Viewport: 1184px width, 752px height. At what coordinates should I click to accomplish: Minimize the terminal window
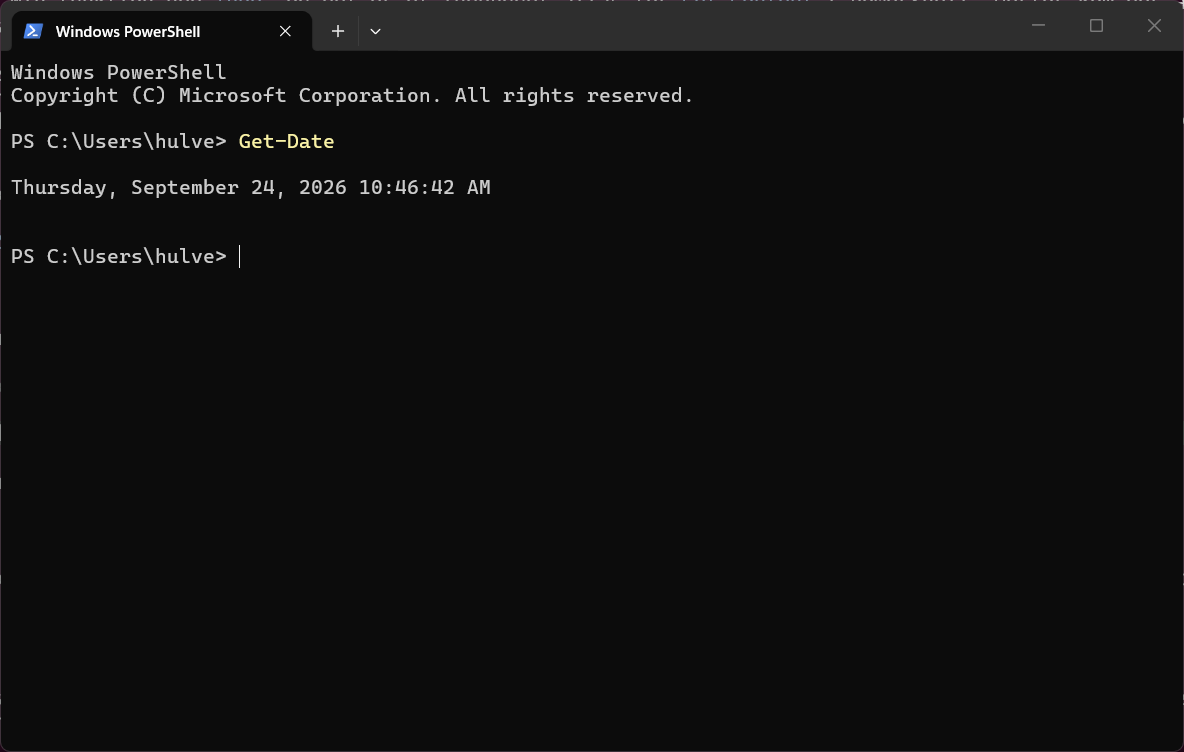click(1038, 26)
